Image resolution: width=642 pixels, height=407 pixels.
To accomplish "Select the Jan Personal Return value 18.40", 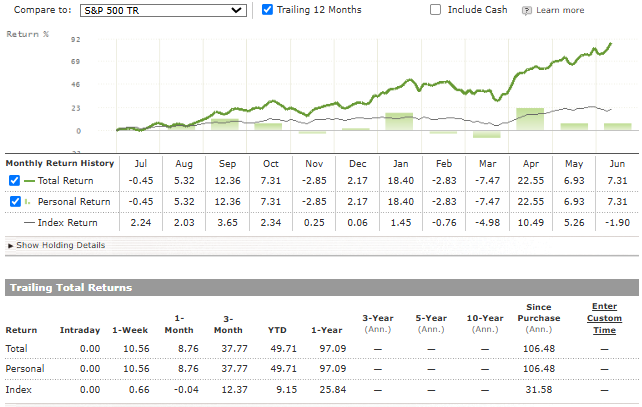I will point(400,201).
